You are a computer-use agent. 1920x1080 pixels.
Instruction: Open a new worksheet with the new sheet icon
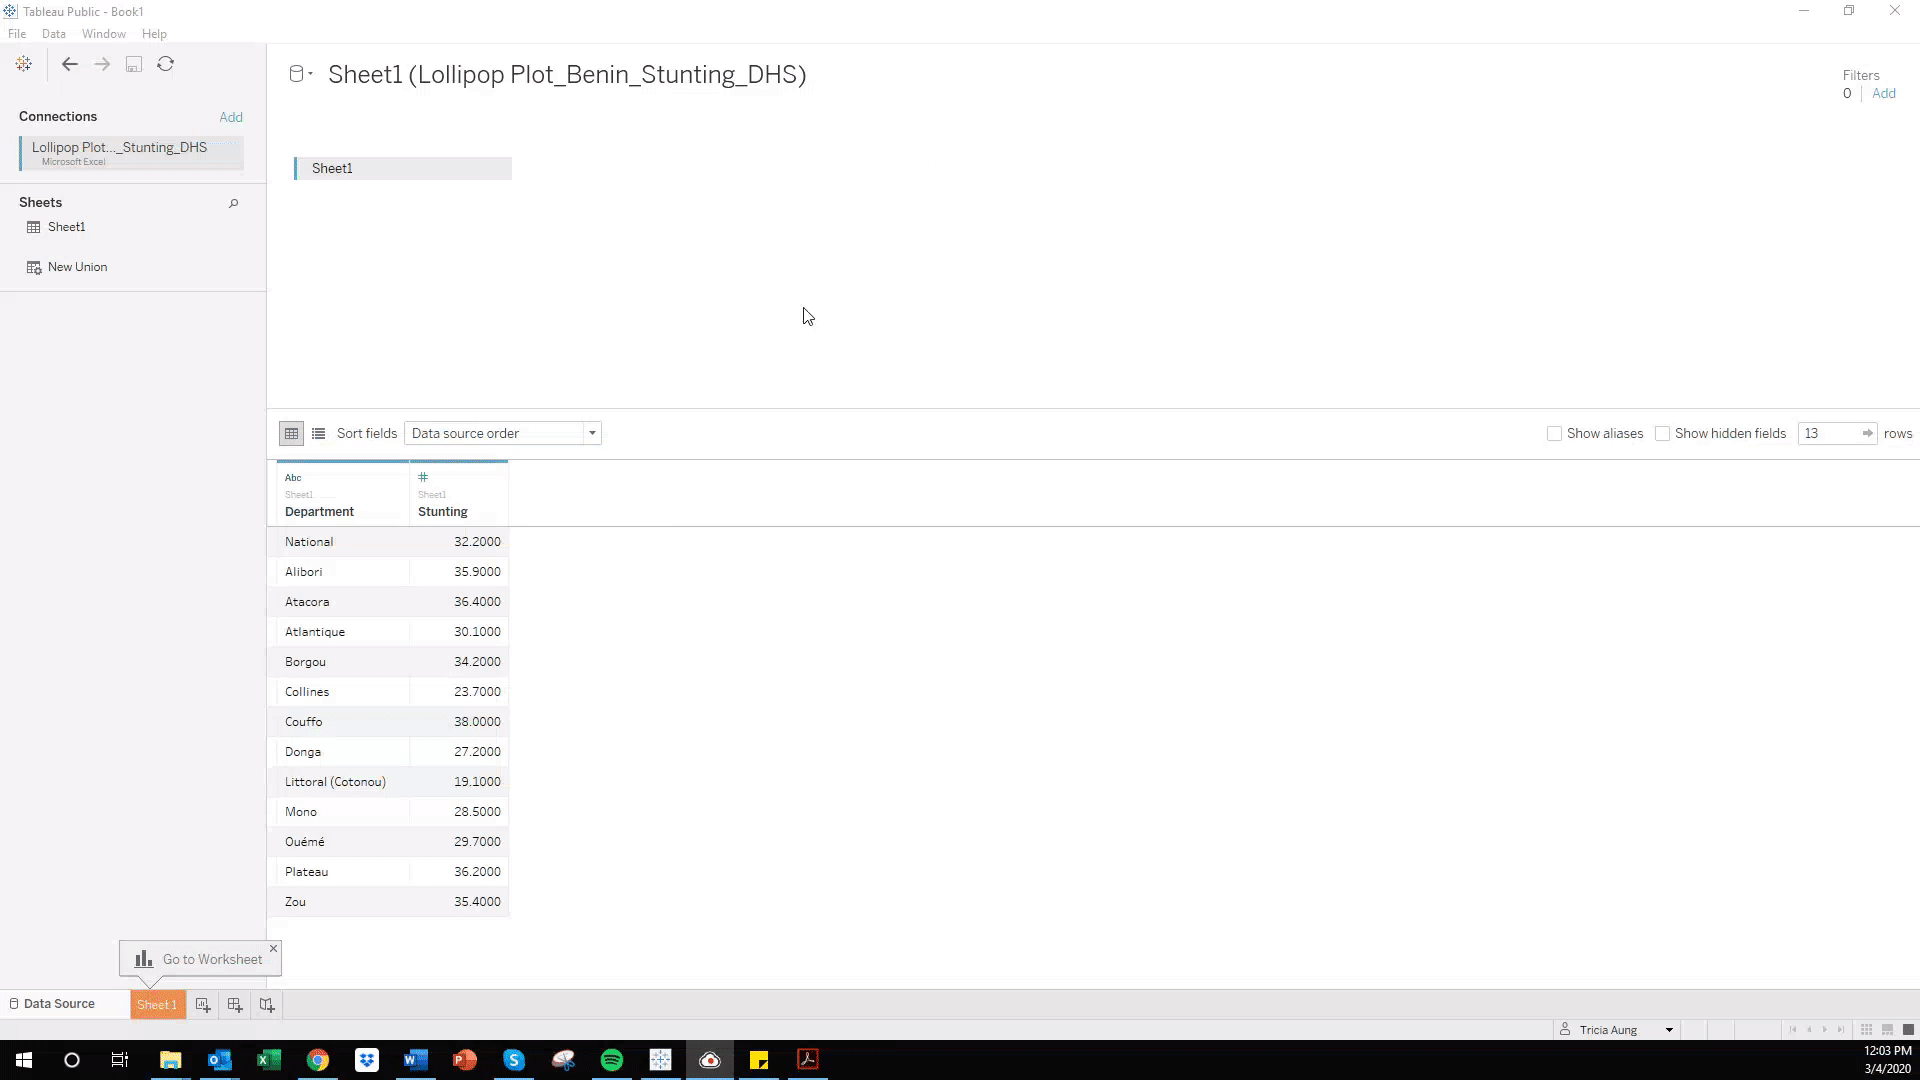tap(203, 1004)
